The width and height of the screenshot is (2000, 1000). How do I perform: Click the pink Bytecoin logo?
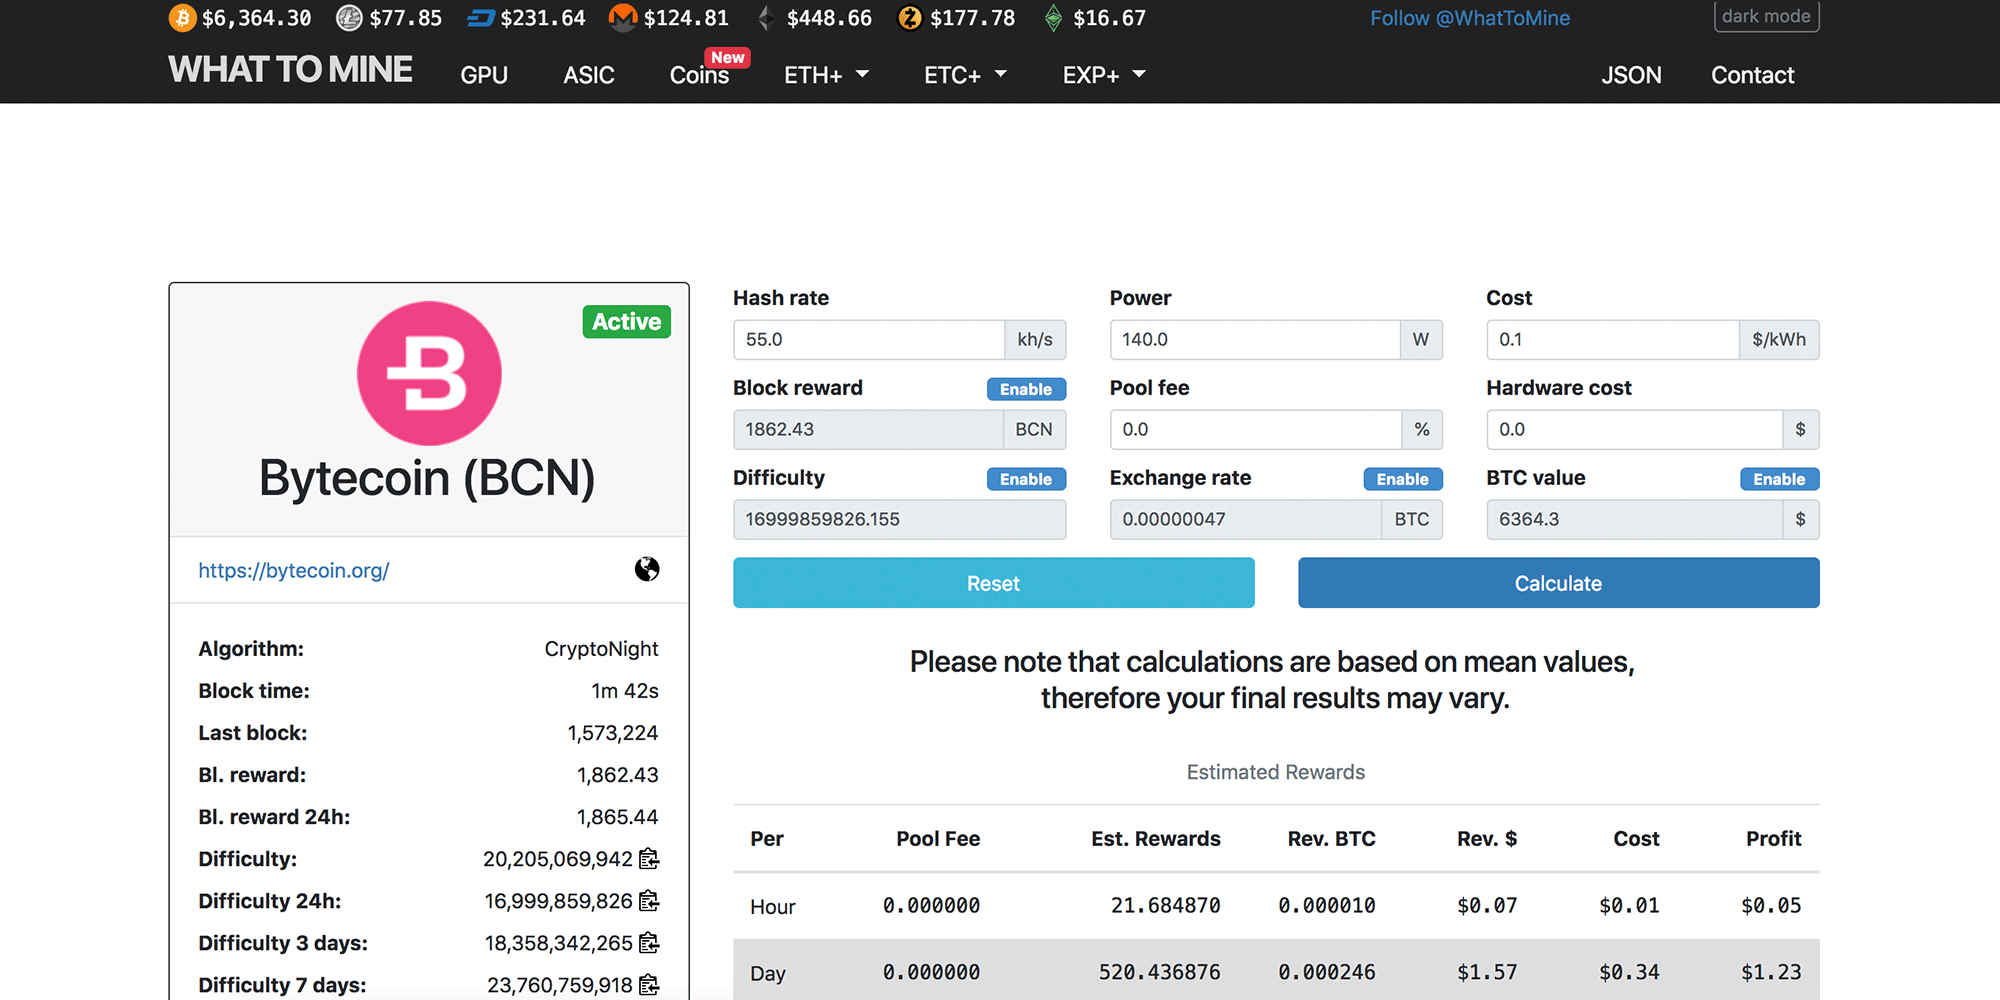(x=429, y=373)
